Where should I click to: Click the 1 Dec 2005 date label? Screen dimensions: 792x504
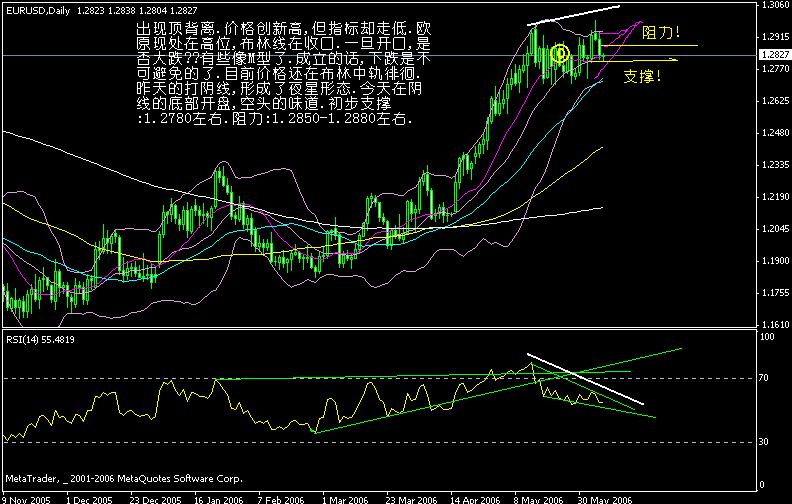pos(89,499)
